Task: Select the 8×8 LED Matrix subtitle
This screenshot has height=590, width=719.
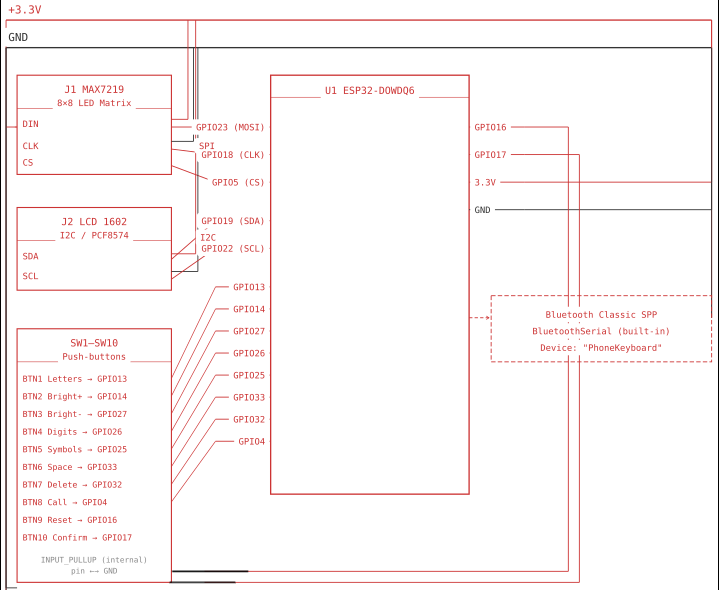Action: (x=94, y=103)
